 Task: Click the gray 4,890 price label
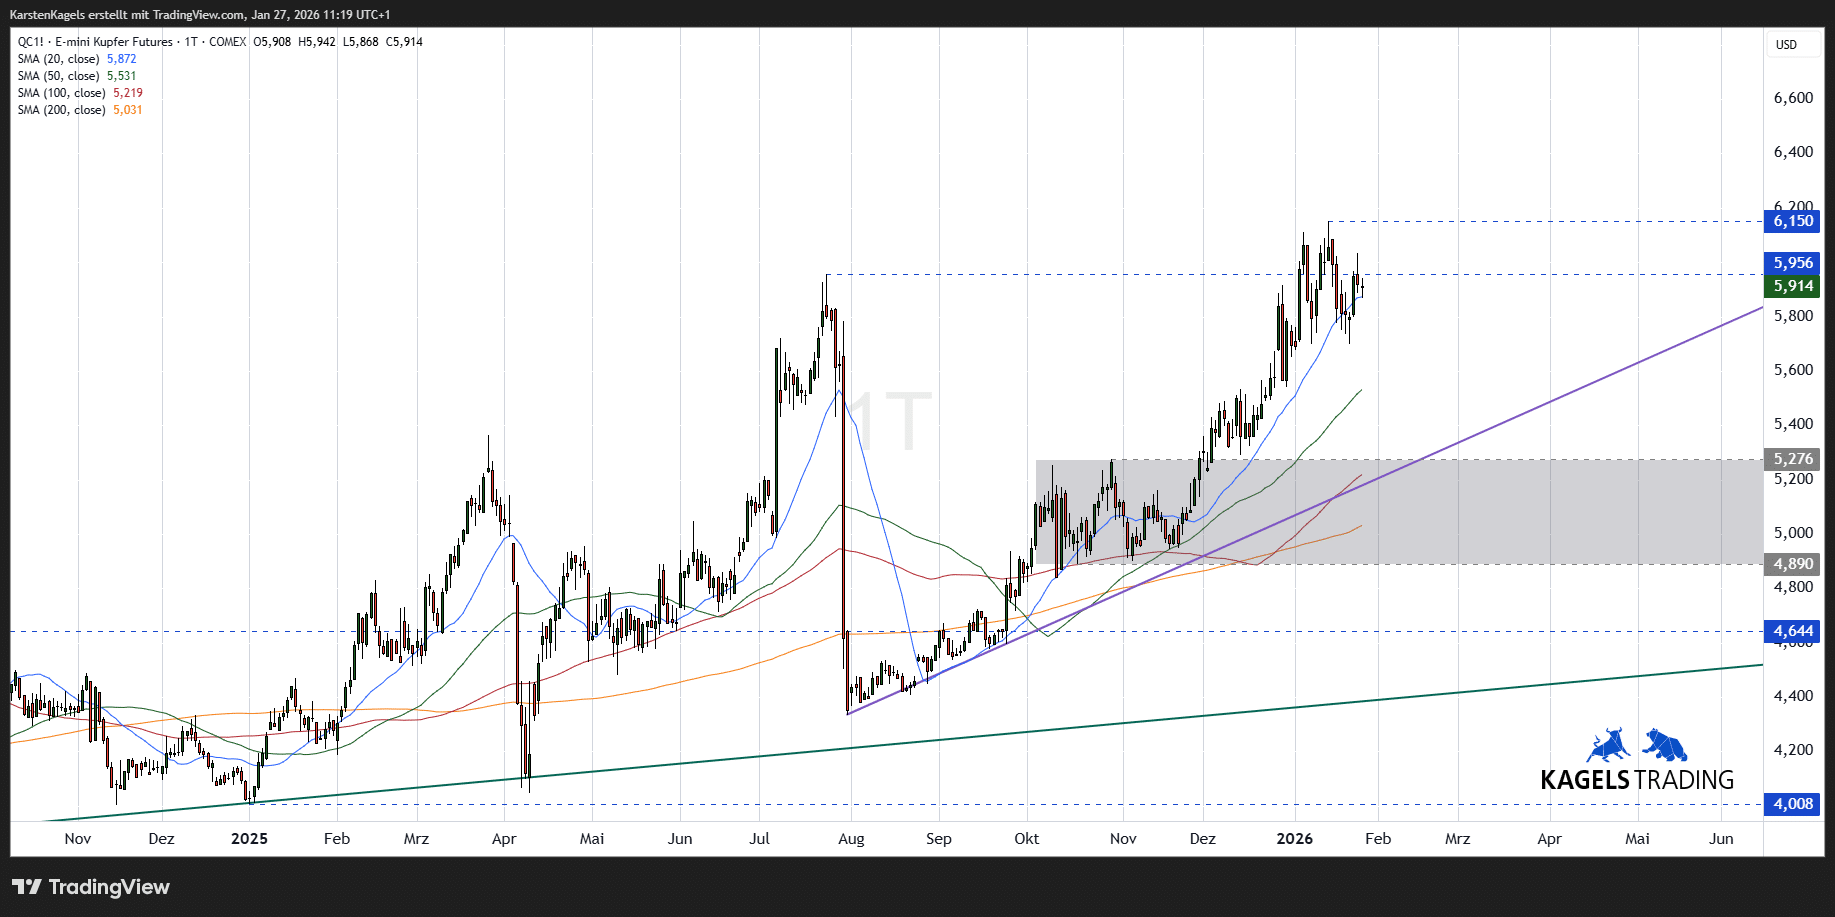1792,564
